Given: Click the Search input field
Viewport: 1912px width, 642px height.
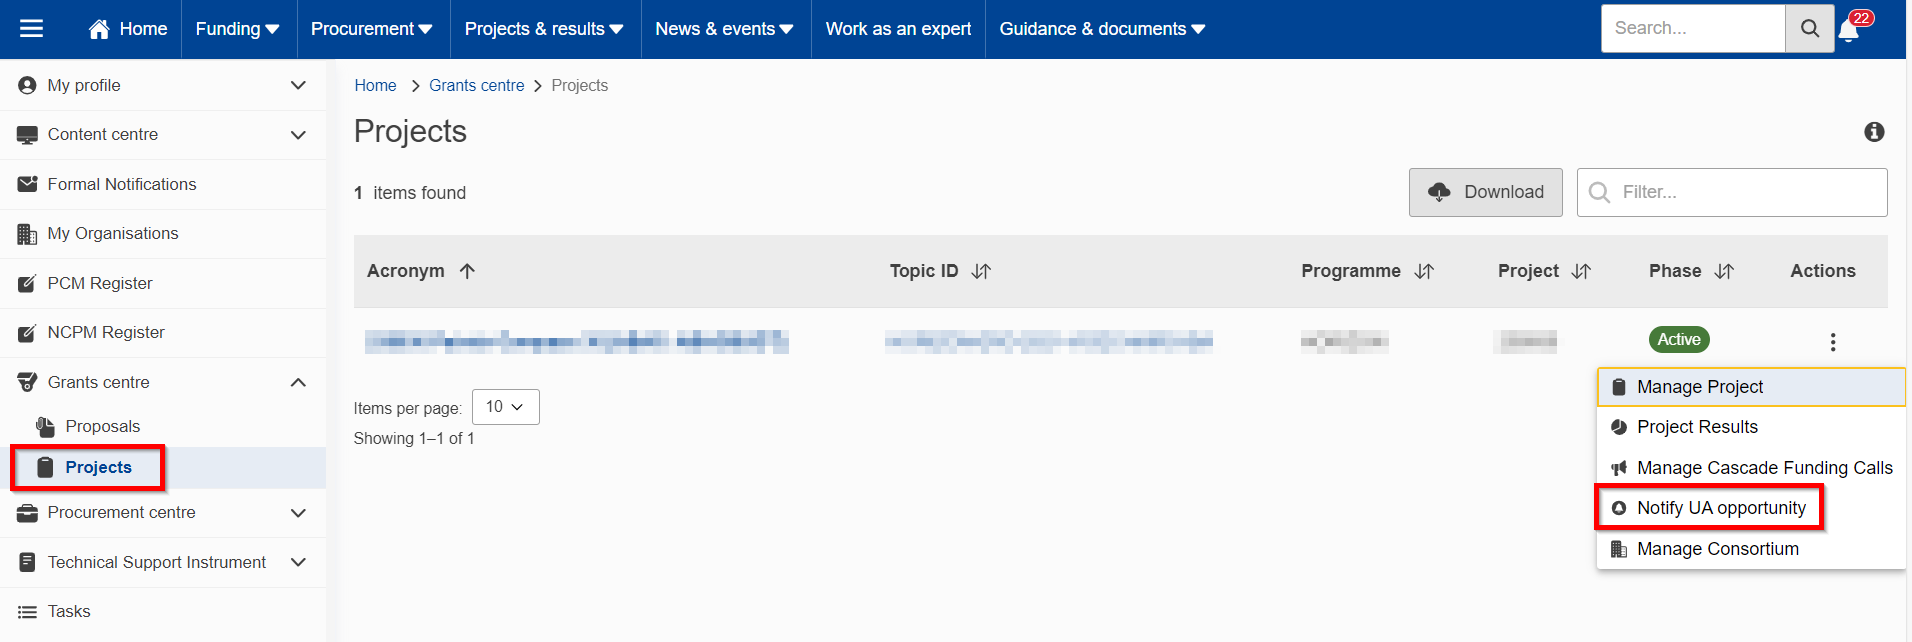Looking at the screenshot, I should point(1693,29).
